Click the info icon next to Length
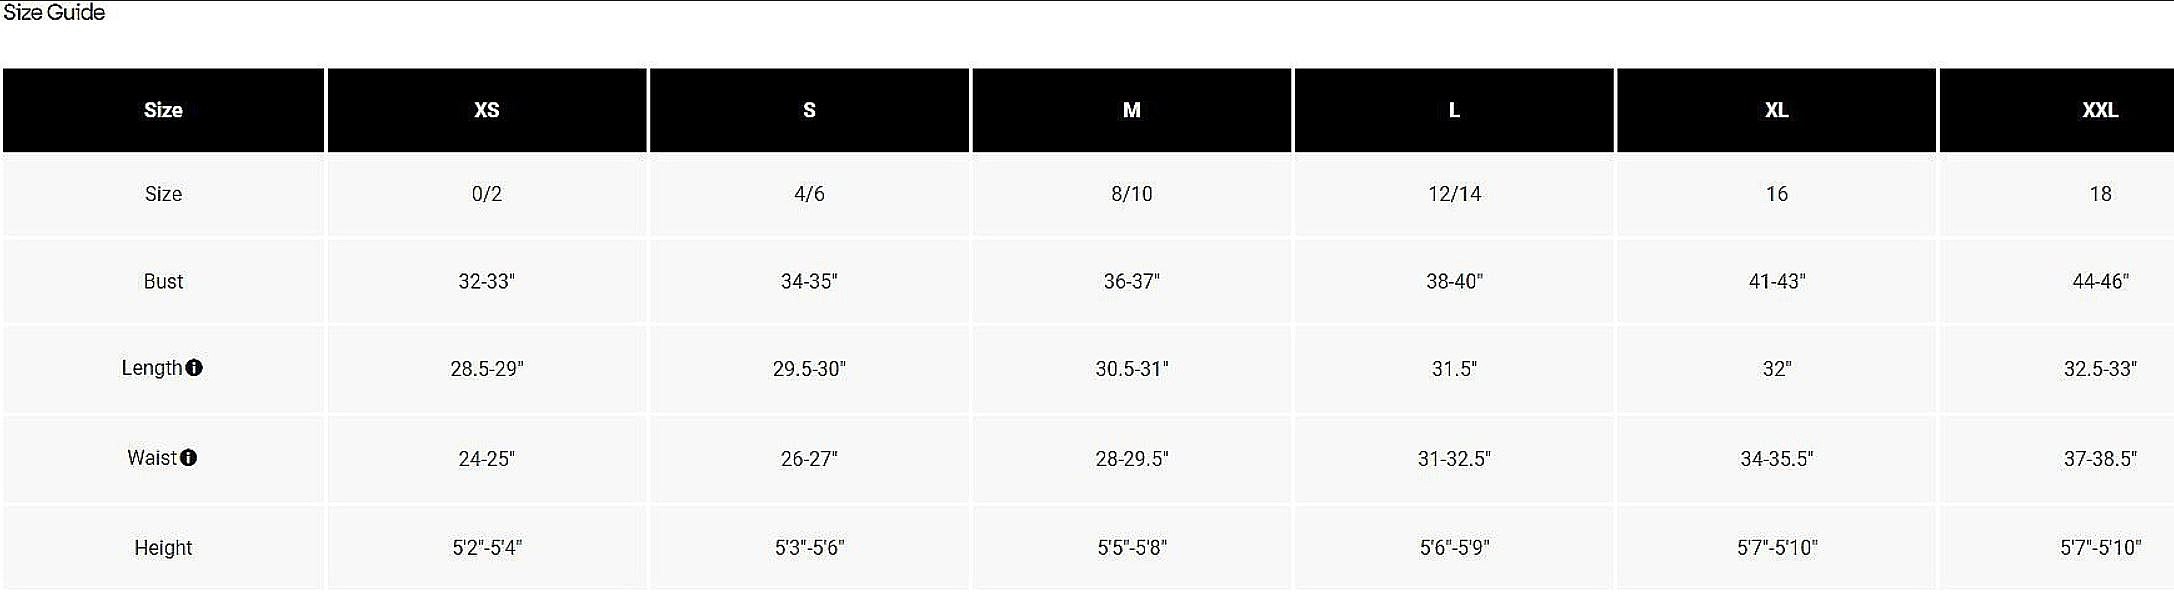Viewport: 2174px width, 592px height. [x=194, y=368]
